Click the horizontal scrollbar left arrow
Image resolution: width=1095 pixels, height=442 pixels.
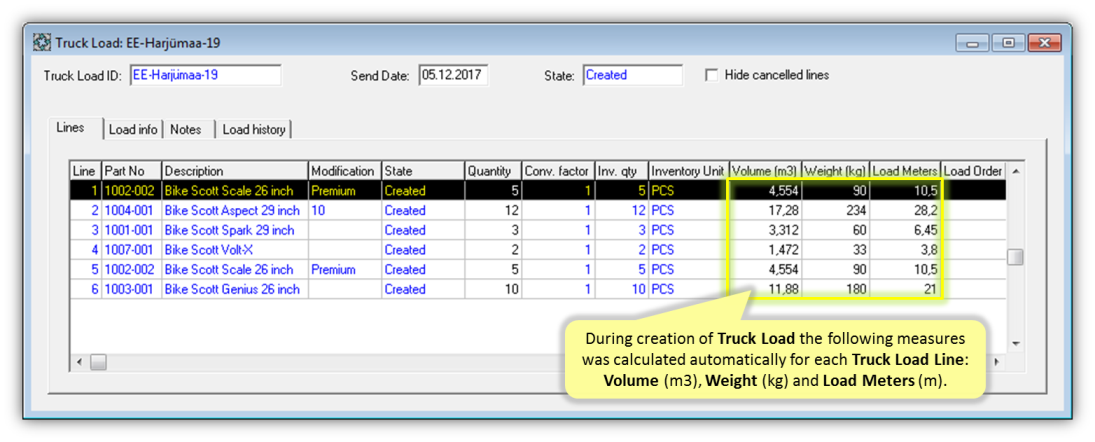[79, 362]
